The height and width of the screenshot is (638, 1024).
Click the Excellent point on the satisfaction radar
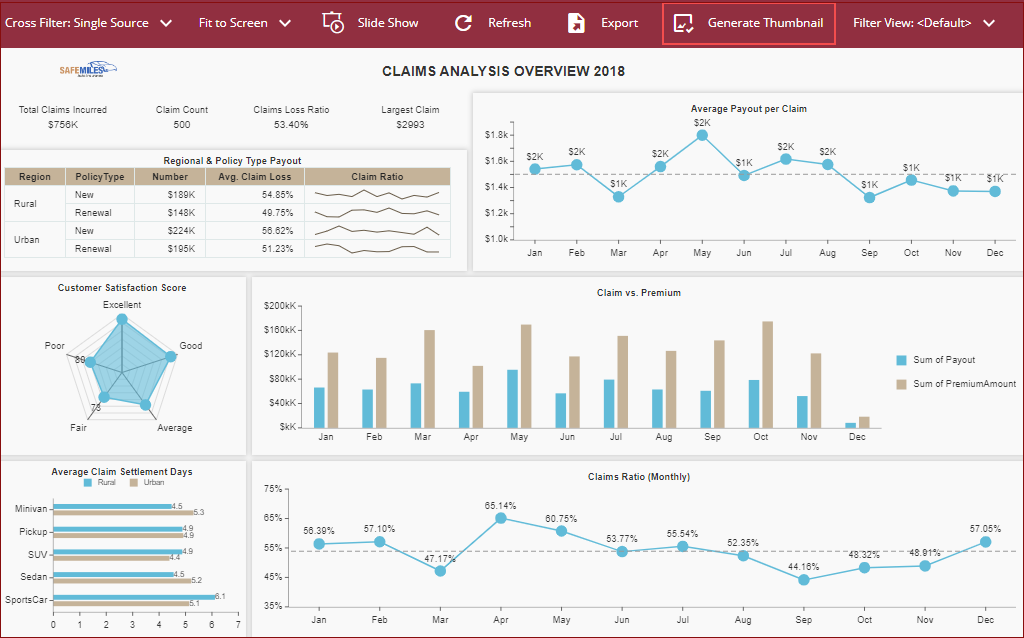pyautogui.click(x=122, y=320)
